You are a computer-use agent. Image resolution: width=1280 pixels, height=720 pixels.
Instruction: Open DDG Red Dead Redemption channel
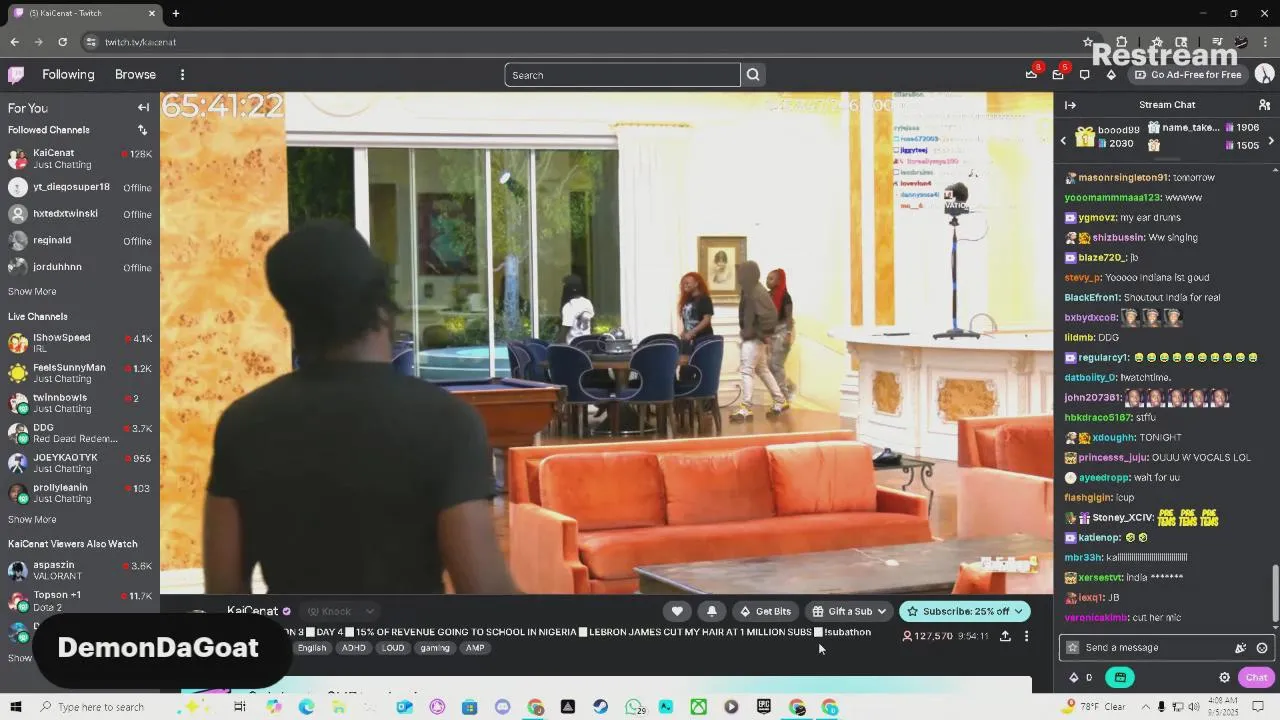coord(80,433)
